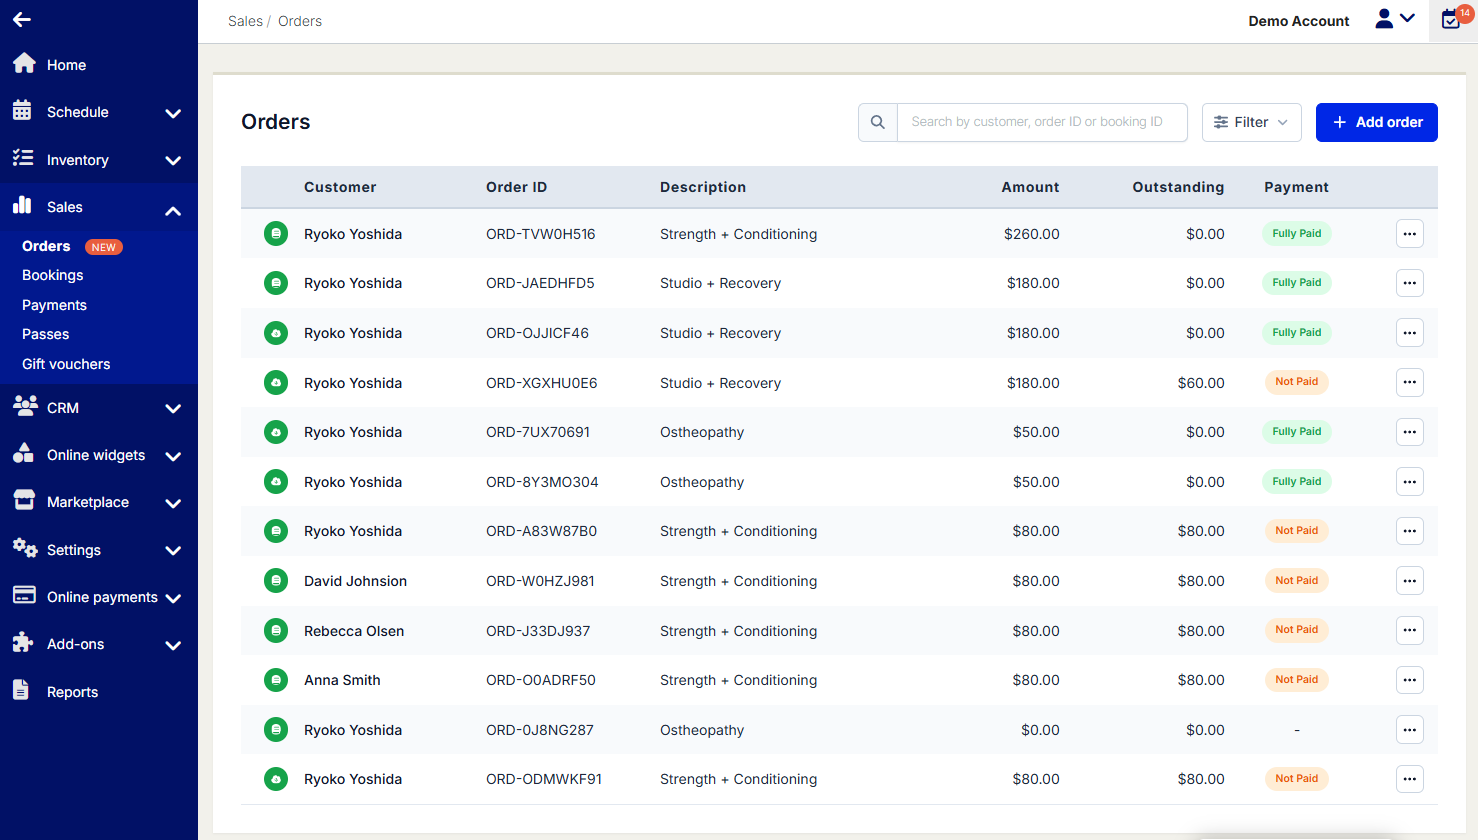
Task: Expand the CRM menu chevron
Action: (173, 408)
